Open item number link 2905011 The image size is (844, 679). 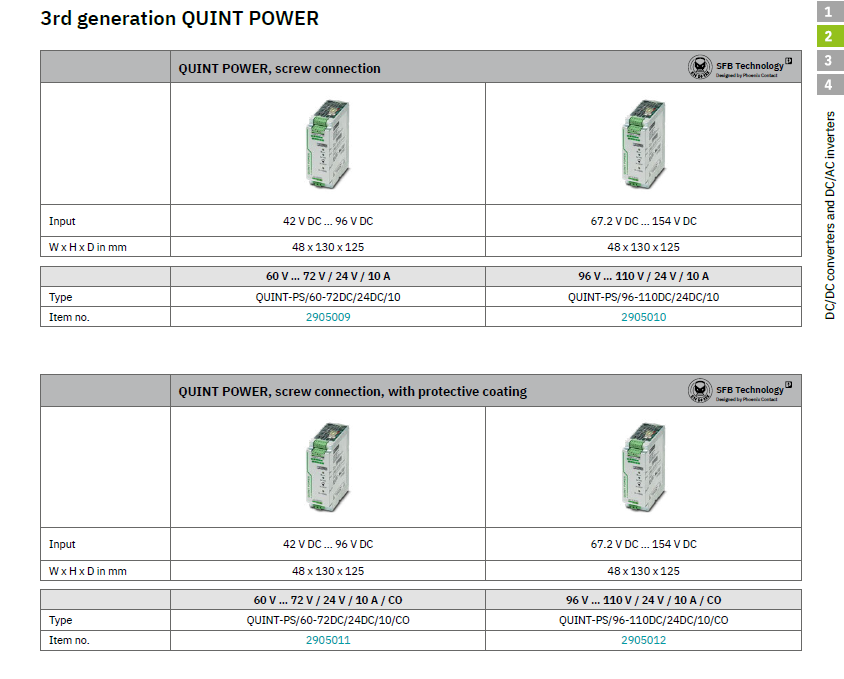328,640
